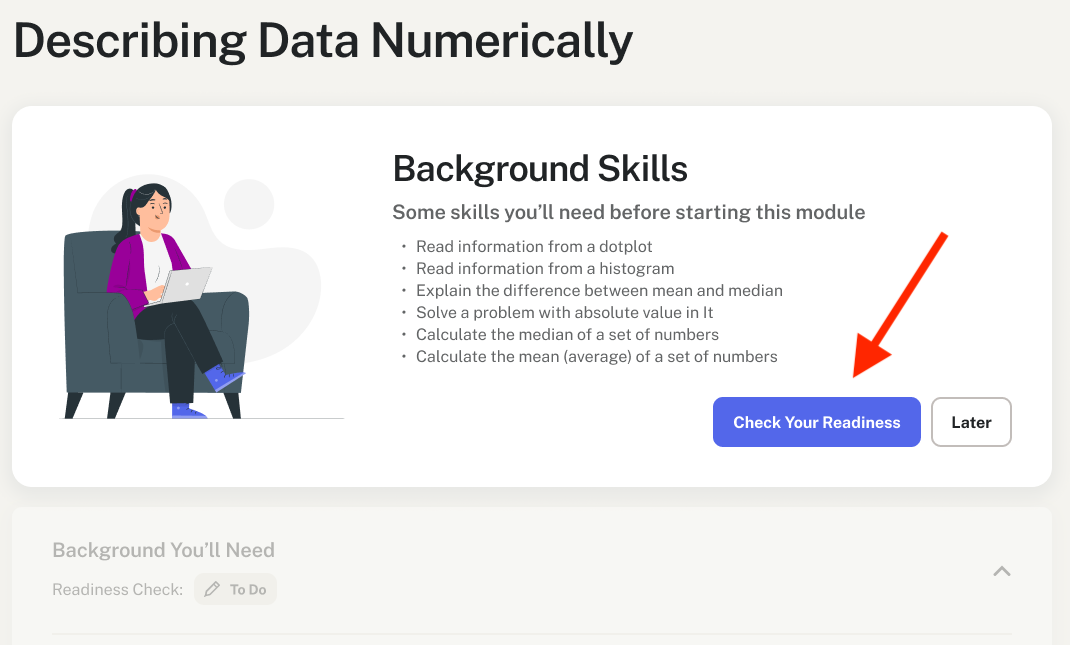This screenshot has width=1070, height=645.
Task: Click the "Describing Data Numerically" page title
Action: click(323, 42)
